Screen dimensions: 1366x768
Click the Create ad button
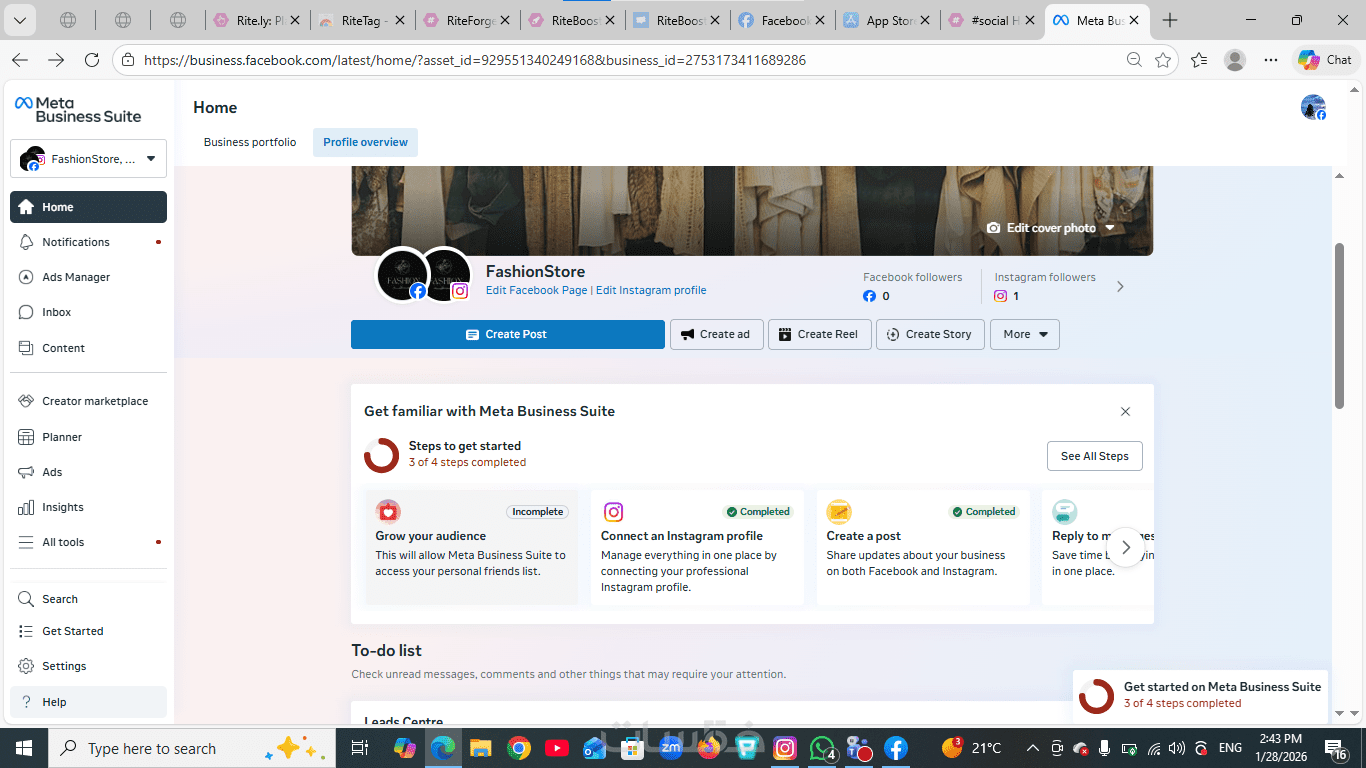[717, 334]
